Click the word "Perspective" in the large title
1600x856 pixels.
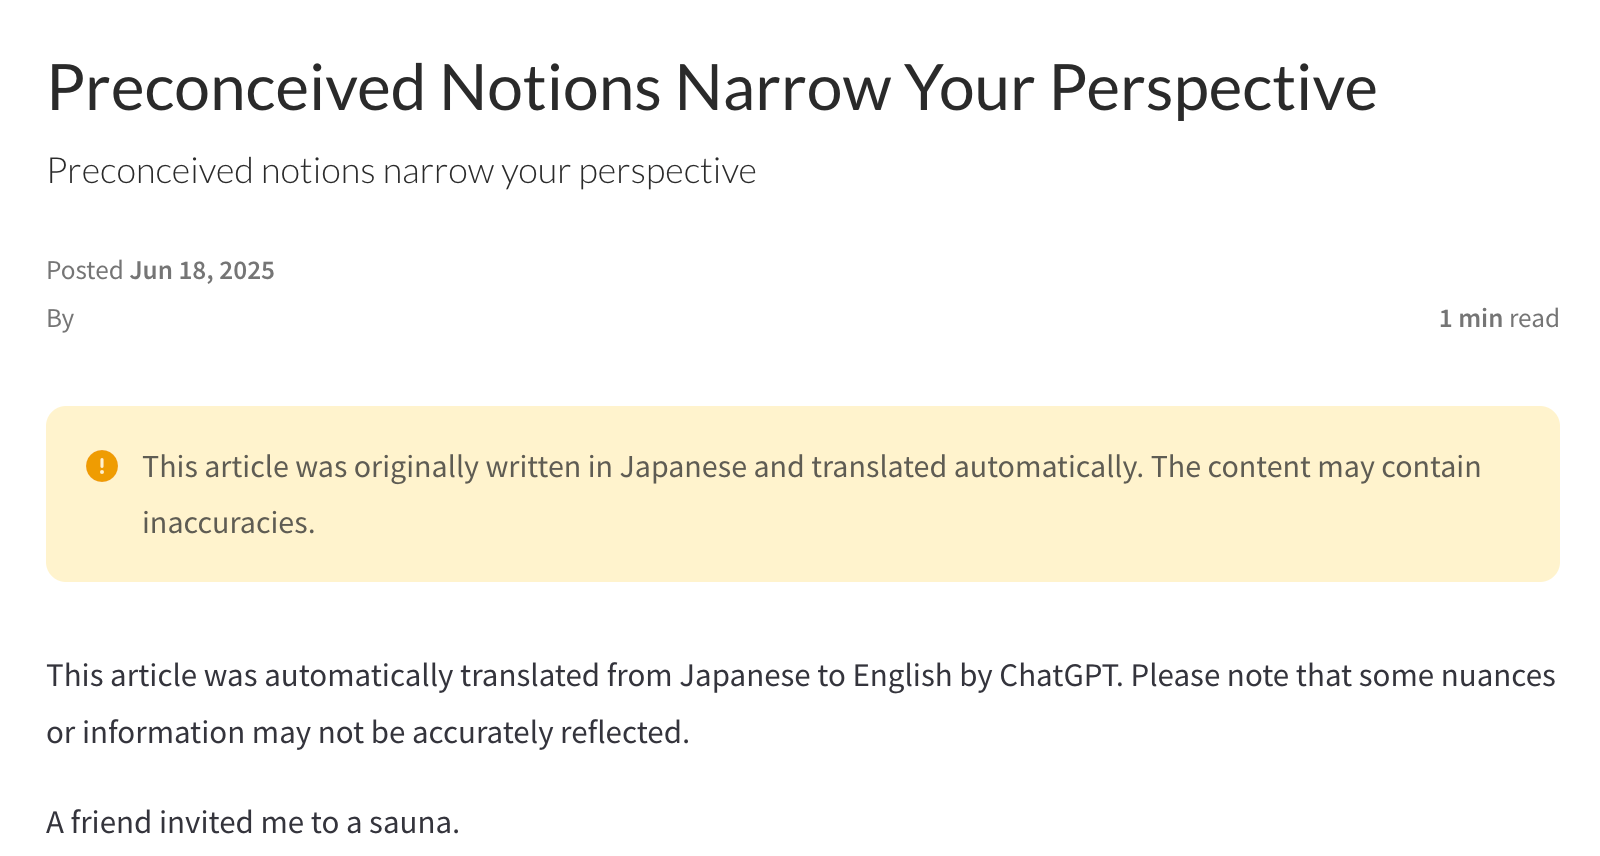1213,90
